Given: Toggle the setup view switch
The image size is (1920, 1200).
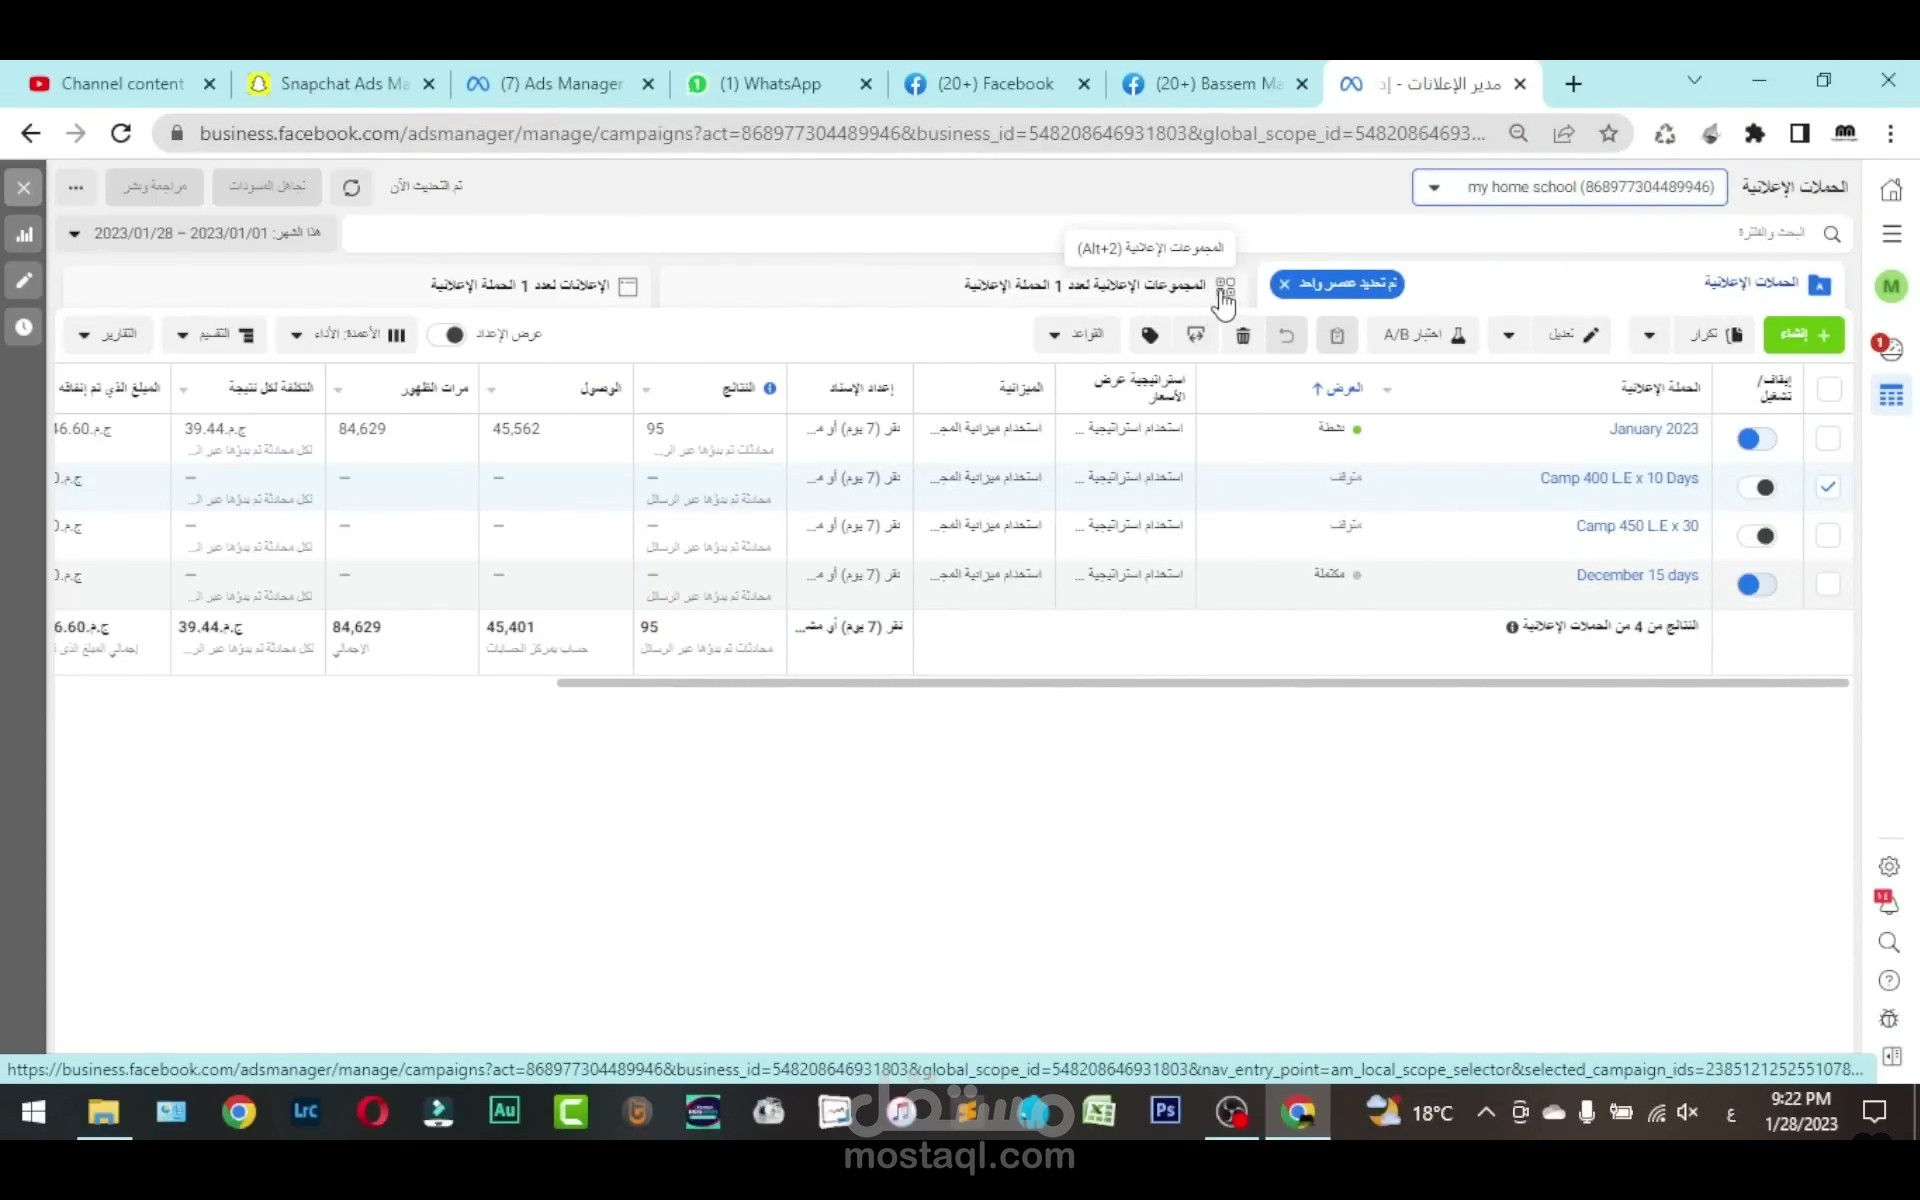Looking at the screenshot, I should point(447,334).
